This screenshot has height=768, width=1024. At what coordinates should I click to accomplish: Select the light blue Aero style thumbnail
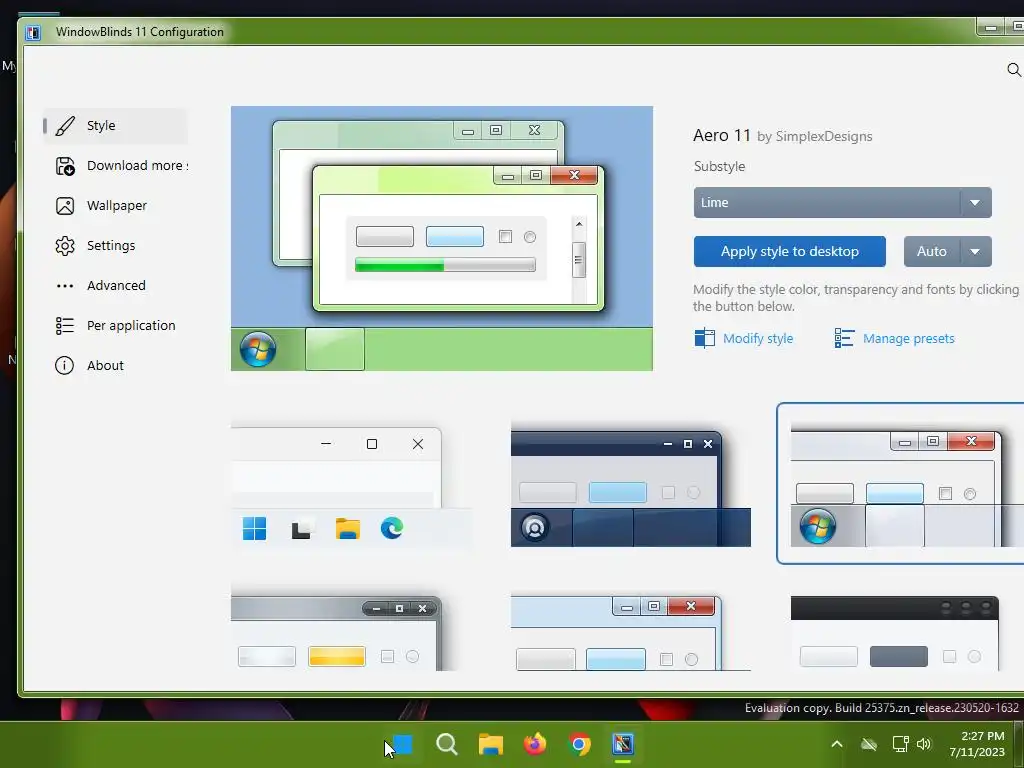click(630, 632)
